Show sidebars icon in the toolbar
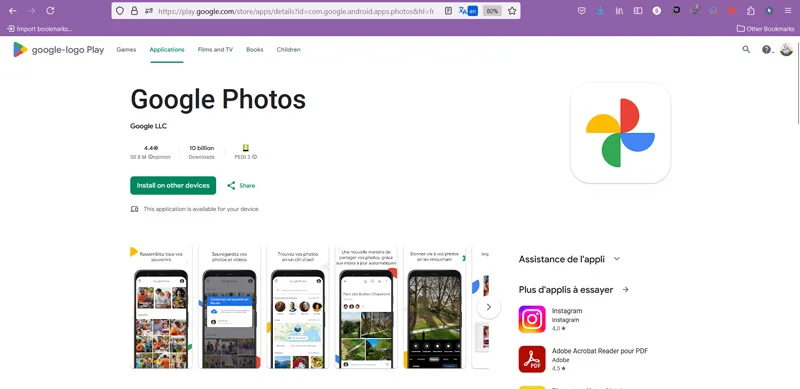The height and width of the screenshot is (389, 800). [638, 11]
